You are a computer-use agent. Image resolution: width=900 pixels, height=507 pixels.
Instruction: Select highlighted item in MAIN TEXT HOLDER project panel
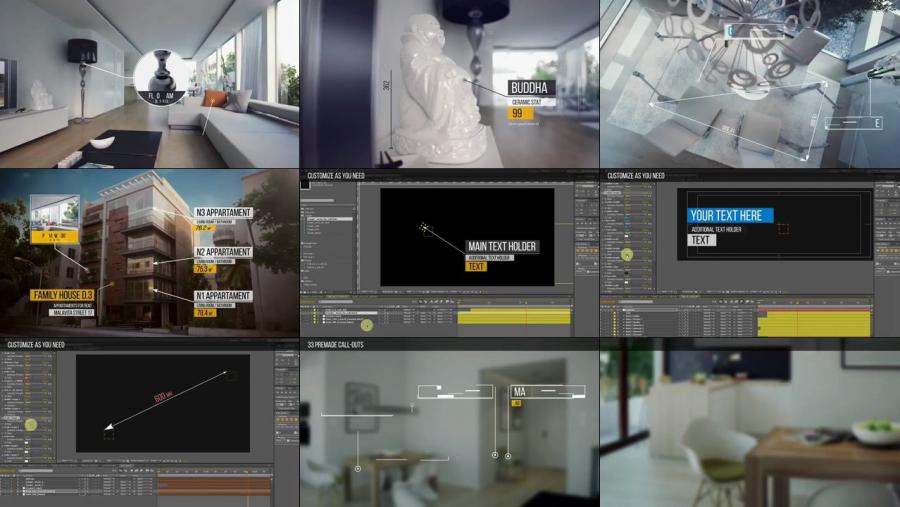(x=330, y=217)
